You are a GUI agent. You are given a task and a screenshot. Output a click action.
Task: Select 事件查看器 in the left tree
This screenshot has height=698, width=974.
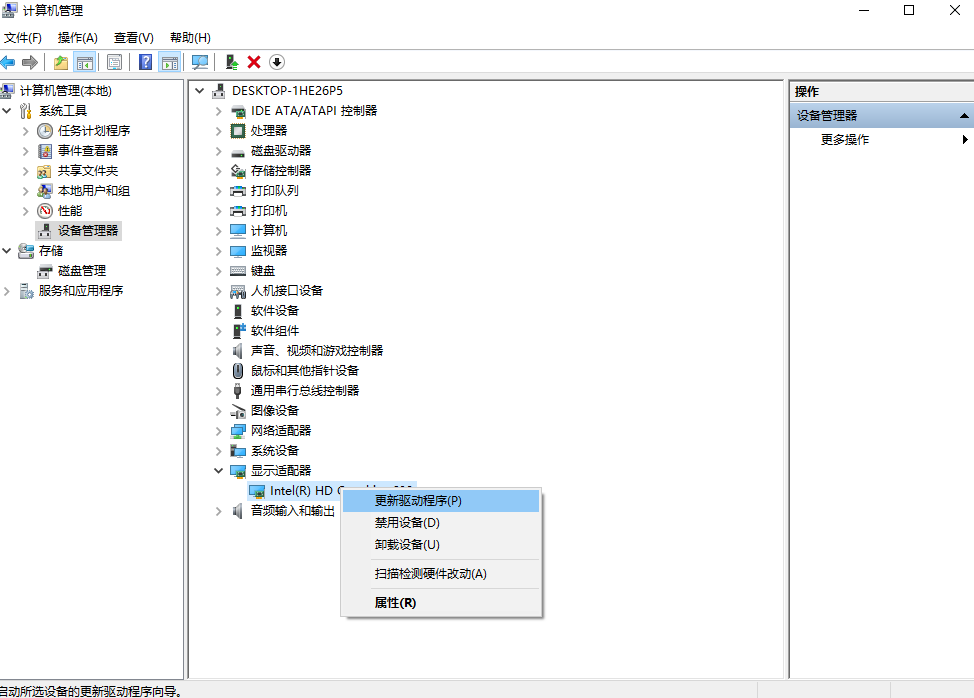click(87, 151)
